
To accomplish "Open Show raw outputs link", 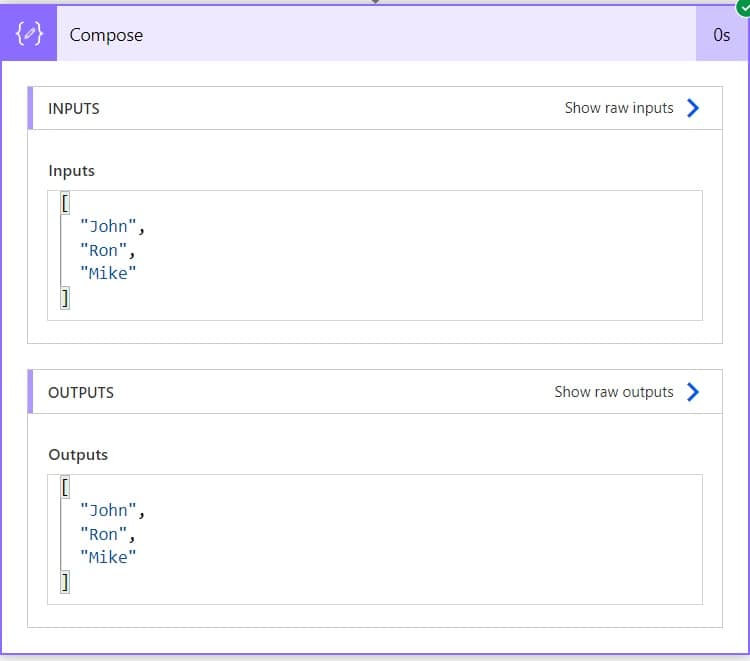I will coord(614,392).
